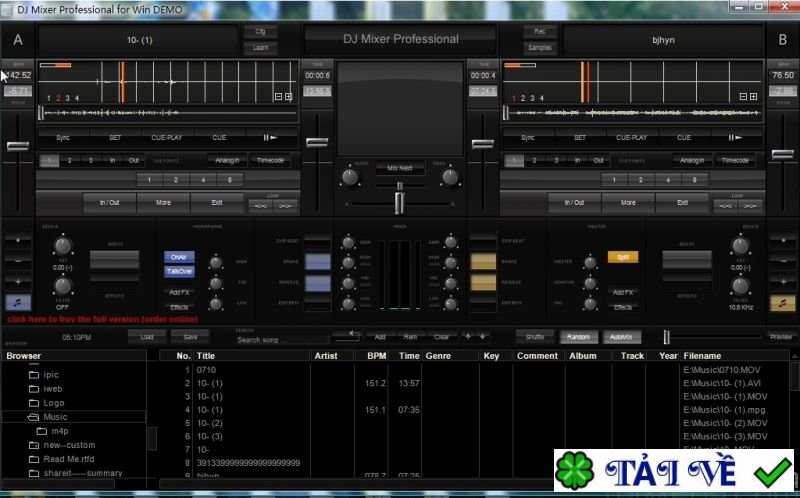Sort the playlist by the BPM column header

376,355
